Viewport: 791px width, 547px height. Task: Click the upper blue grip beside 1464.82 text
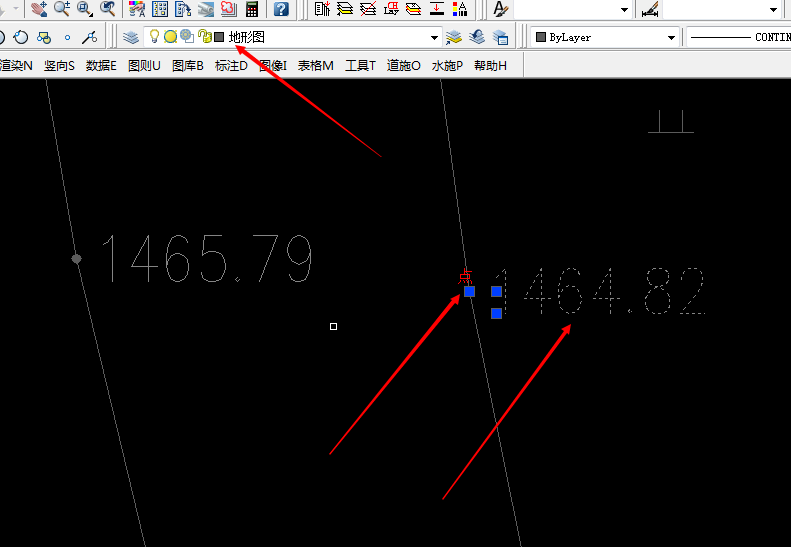click(496, 291)
